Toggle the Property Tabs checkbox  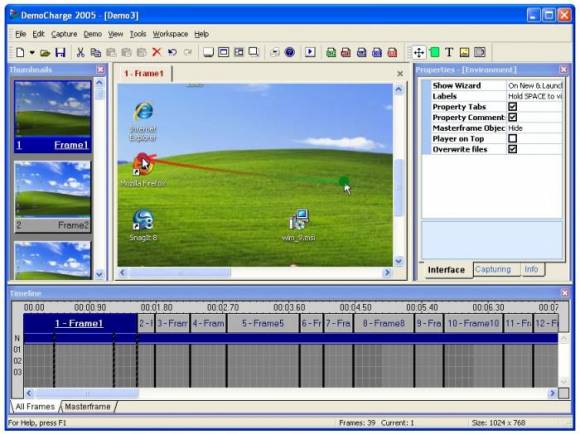click(512, 107)
